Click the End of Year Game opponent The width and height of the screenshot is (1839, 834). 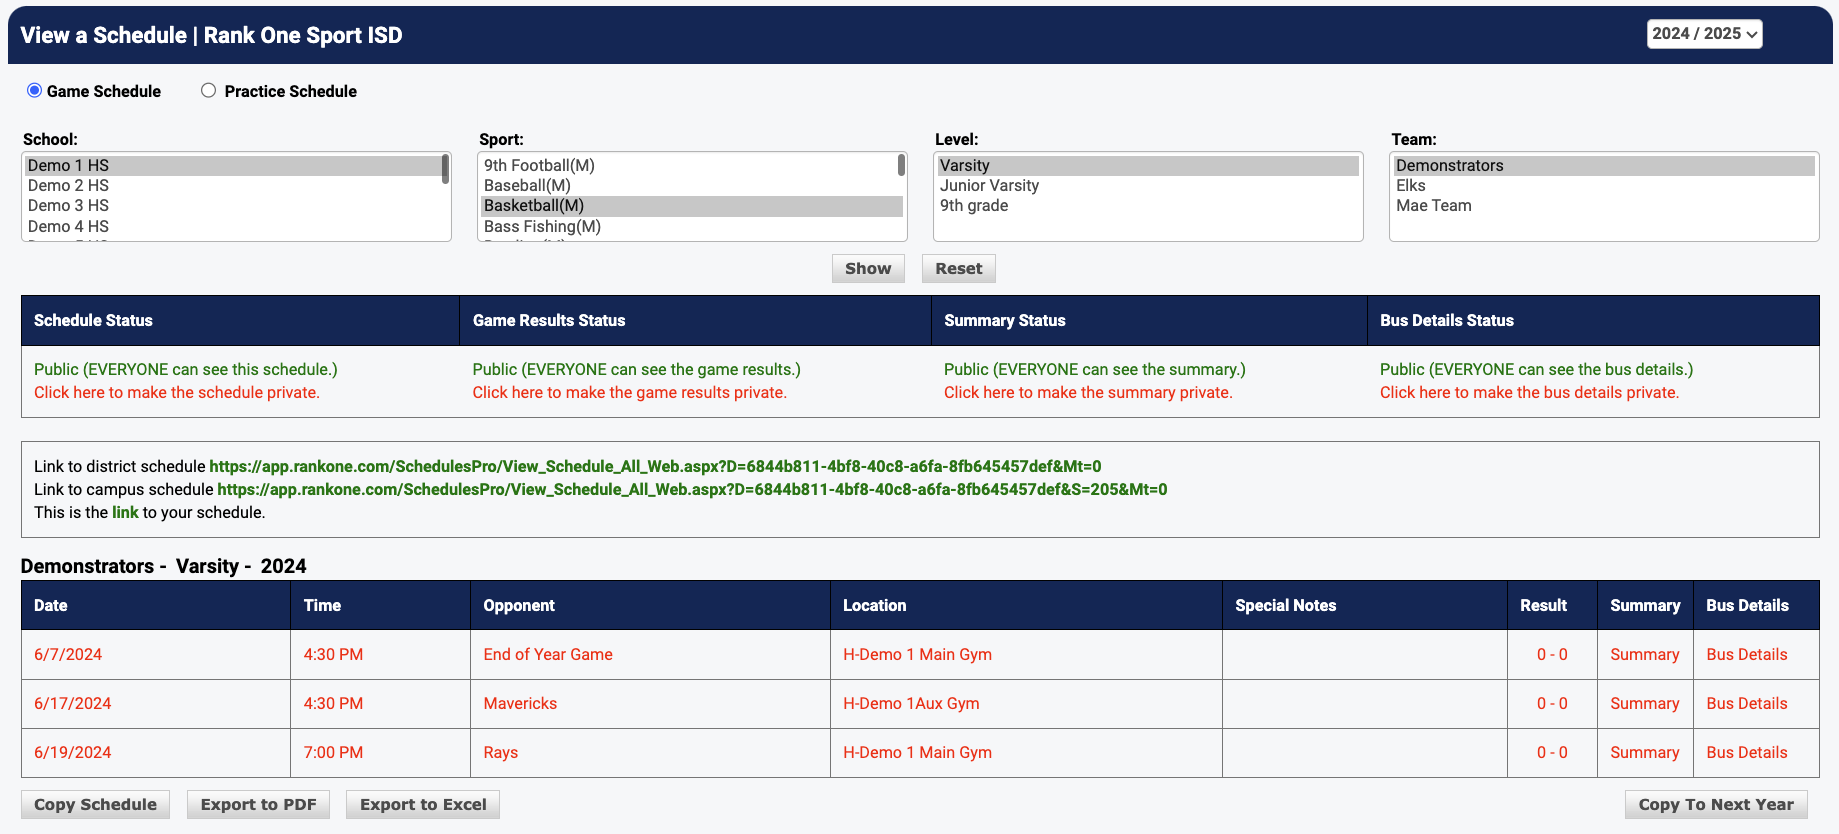pos(548,654)
